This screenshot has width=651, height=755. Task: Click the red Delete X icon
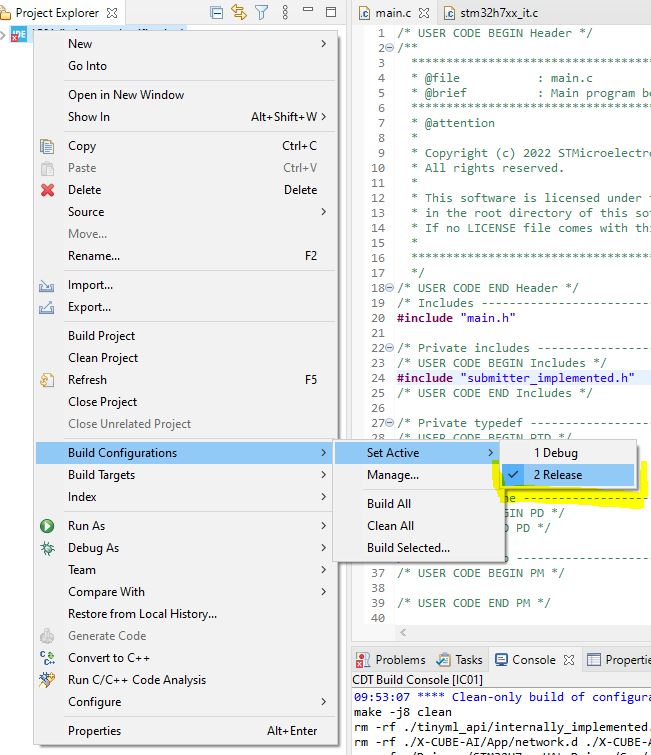(47, 190)
